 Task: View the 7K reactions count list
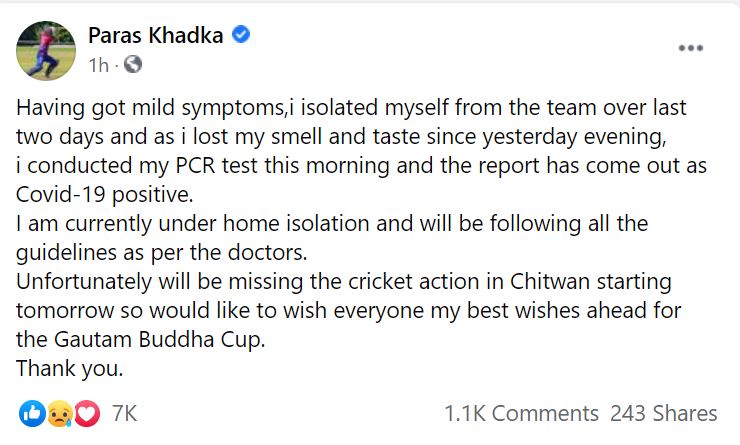point(124,413)
